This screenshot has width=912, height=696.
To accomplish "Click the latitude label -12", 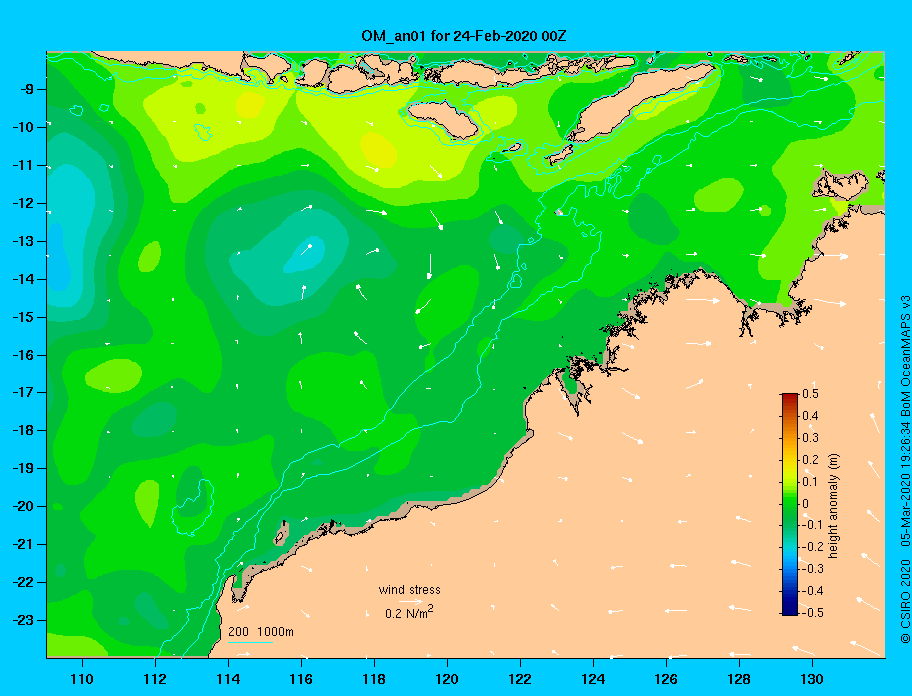I will pos(24,204).
